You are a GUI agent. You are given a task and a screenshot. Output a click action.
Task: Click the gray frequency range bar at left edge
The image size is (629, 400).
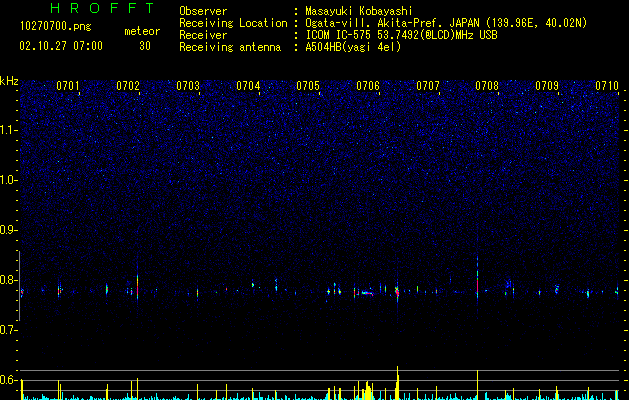pos(19,286)
